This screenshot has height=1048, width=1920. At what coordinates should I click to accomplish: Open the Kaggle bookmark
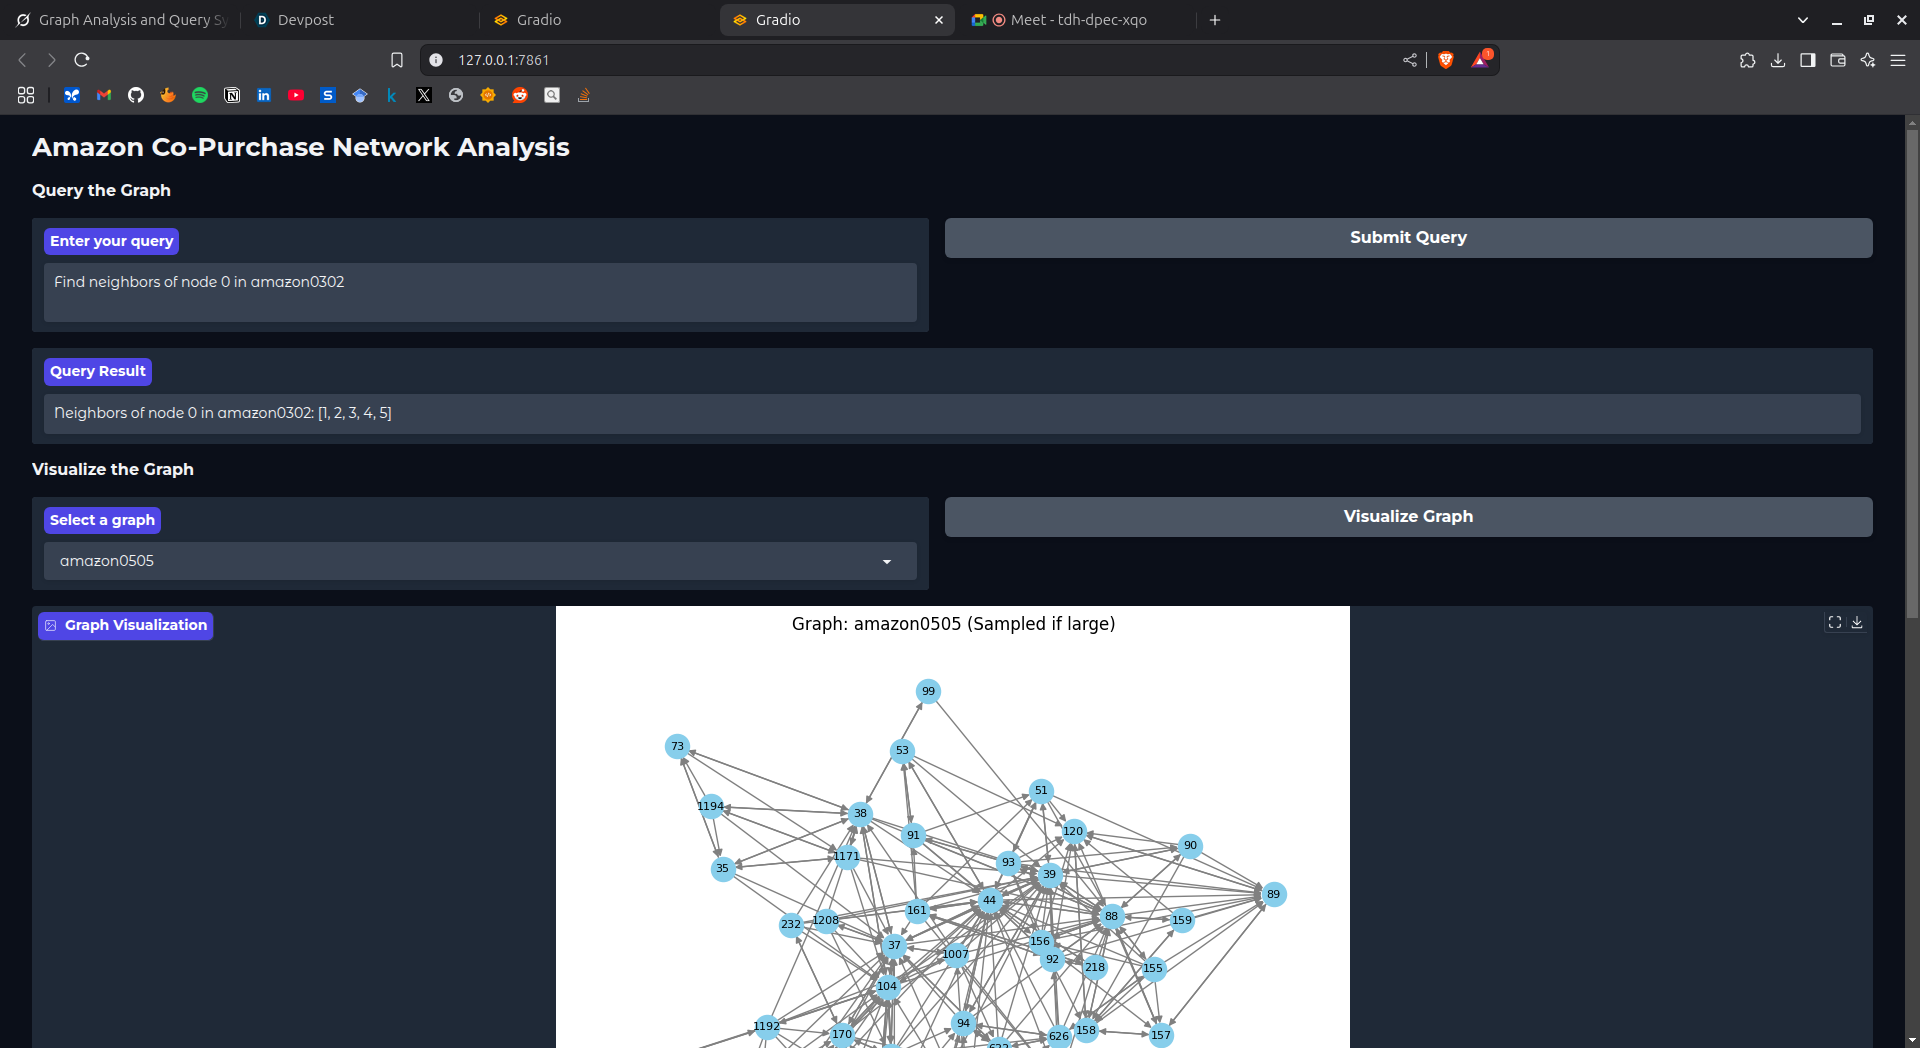[392, 95]
